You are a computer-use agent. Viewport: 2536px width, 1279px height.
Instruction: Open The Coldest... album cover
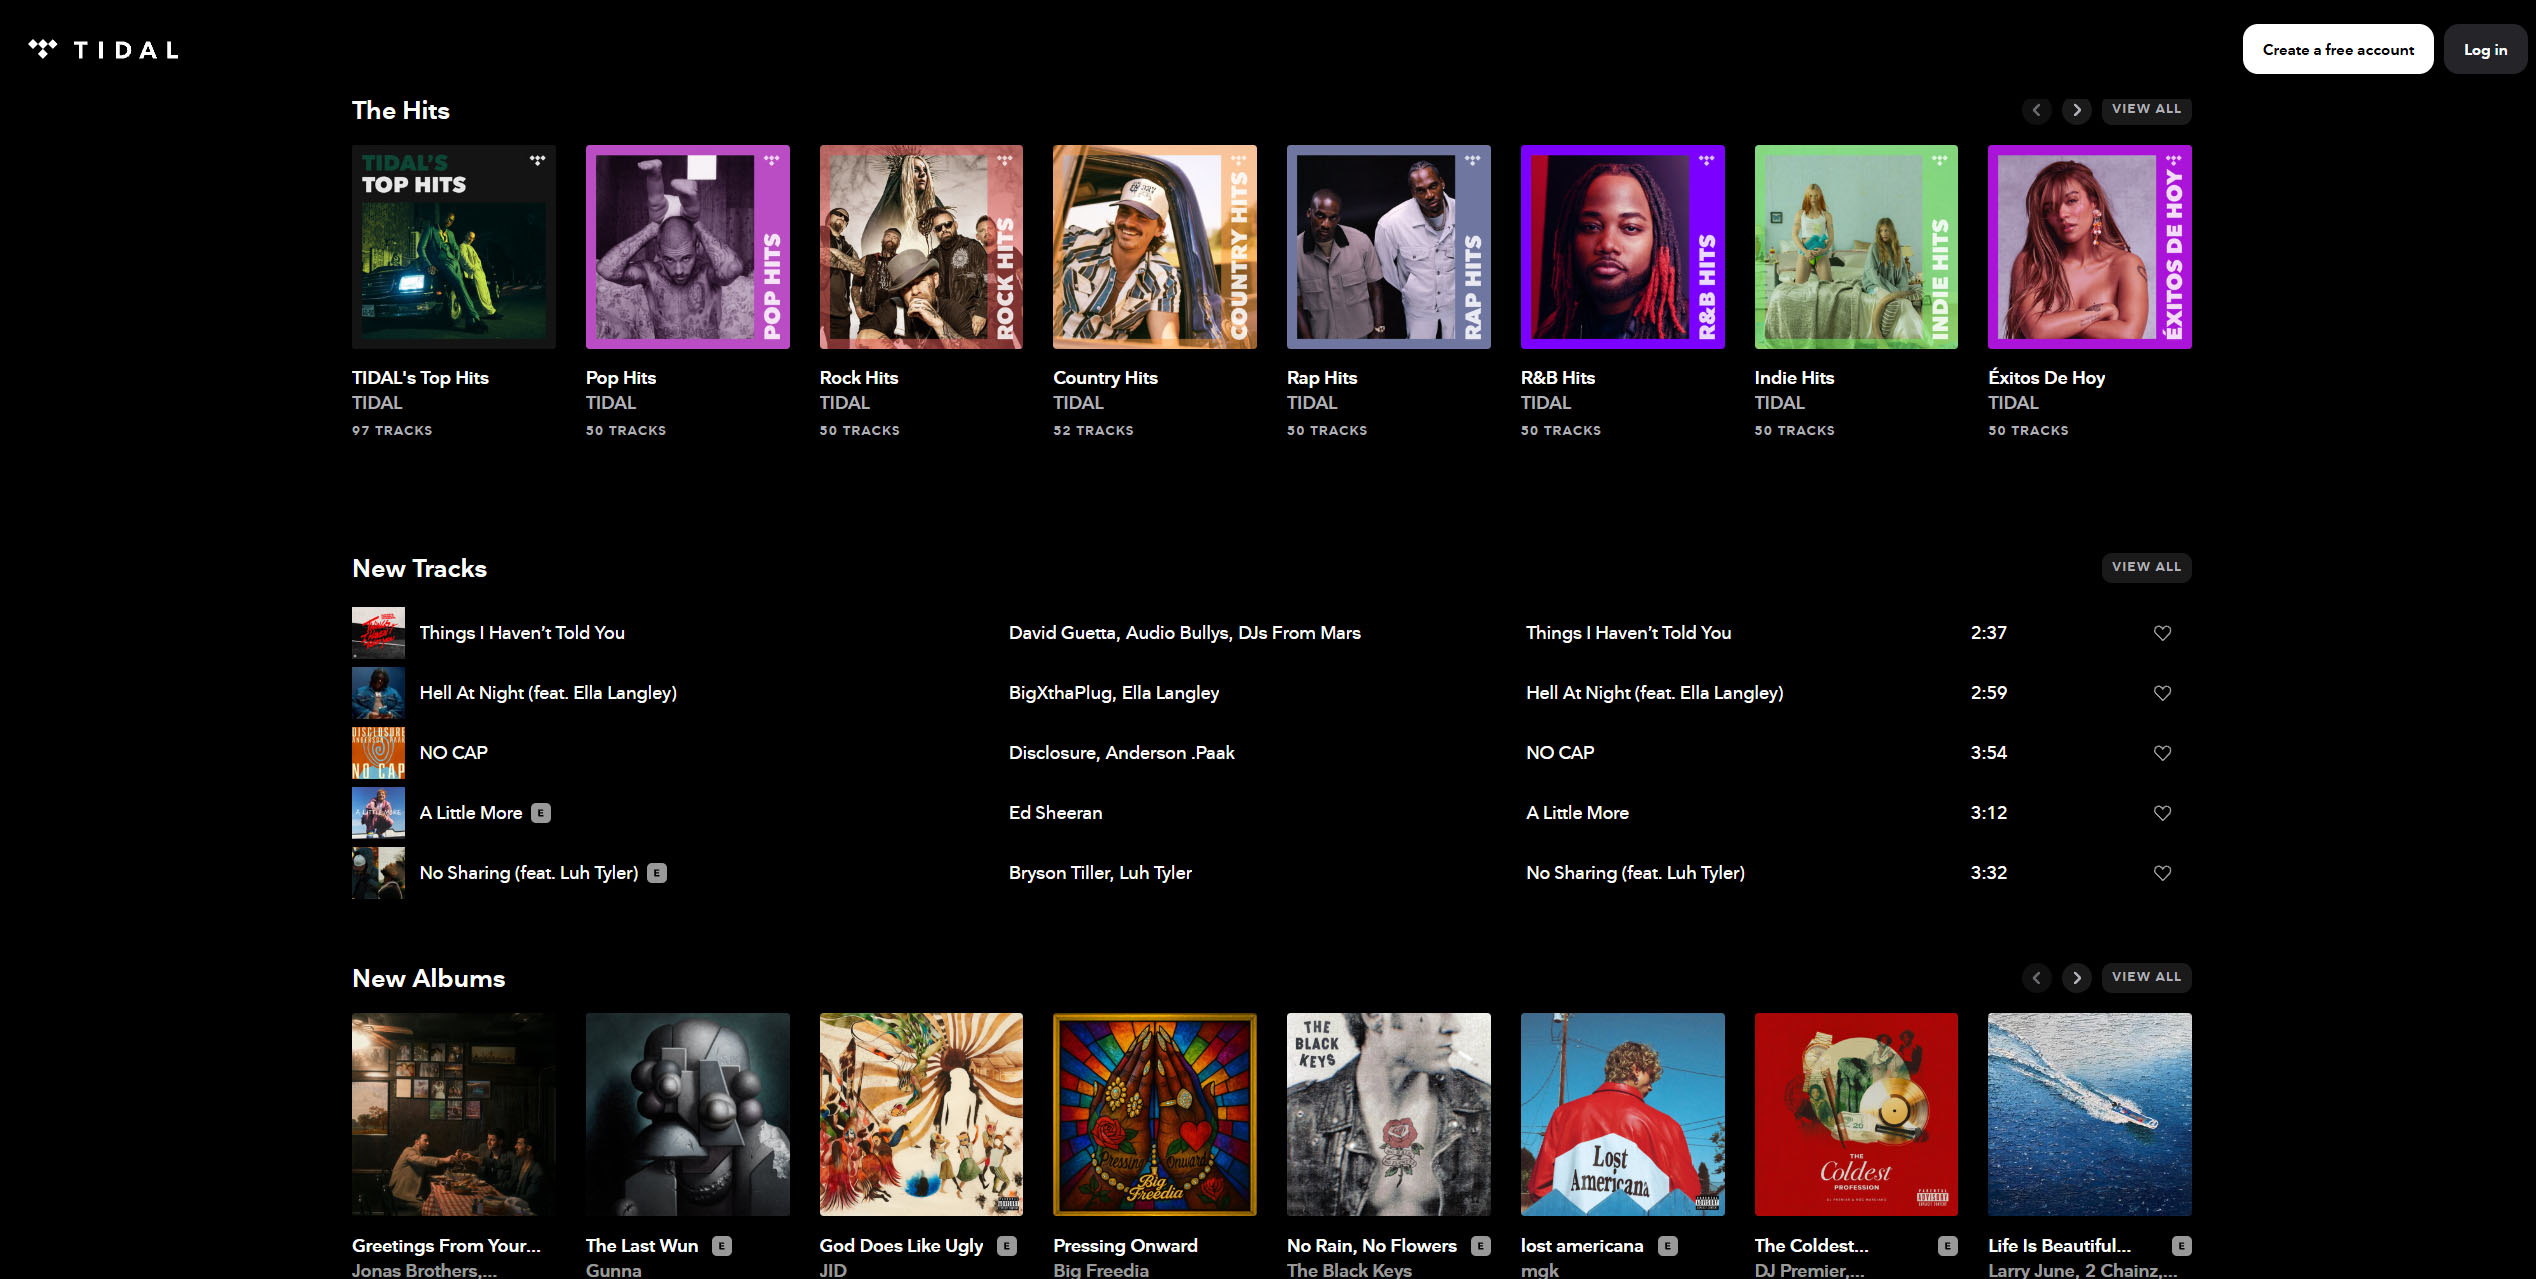(x=1856, y=1114)
